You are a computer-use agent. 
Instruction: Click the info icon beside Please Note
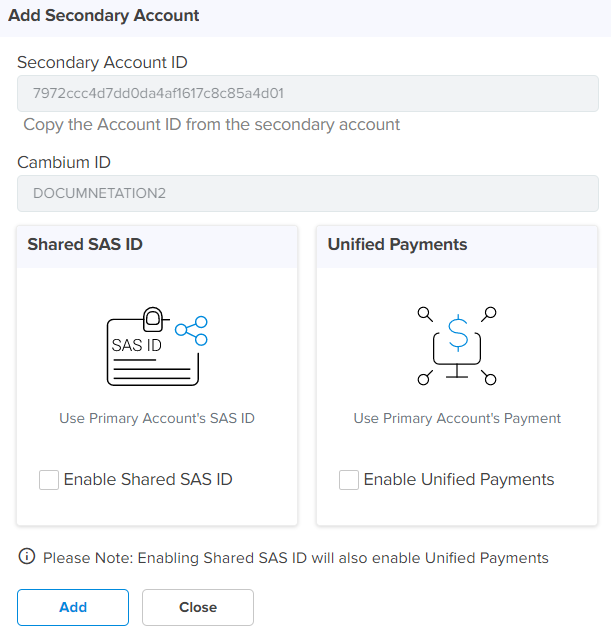click(x=27, y=557)
